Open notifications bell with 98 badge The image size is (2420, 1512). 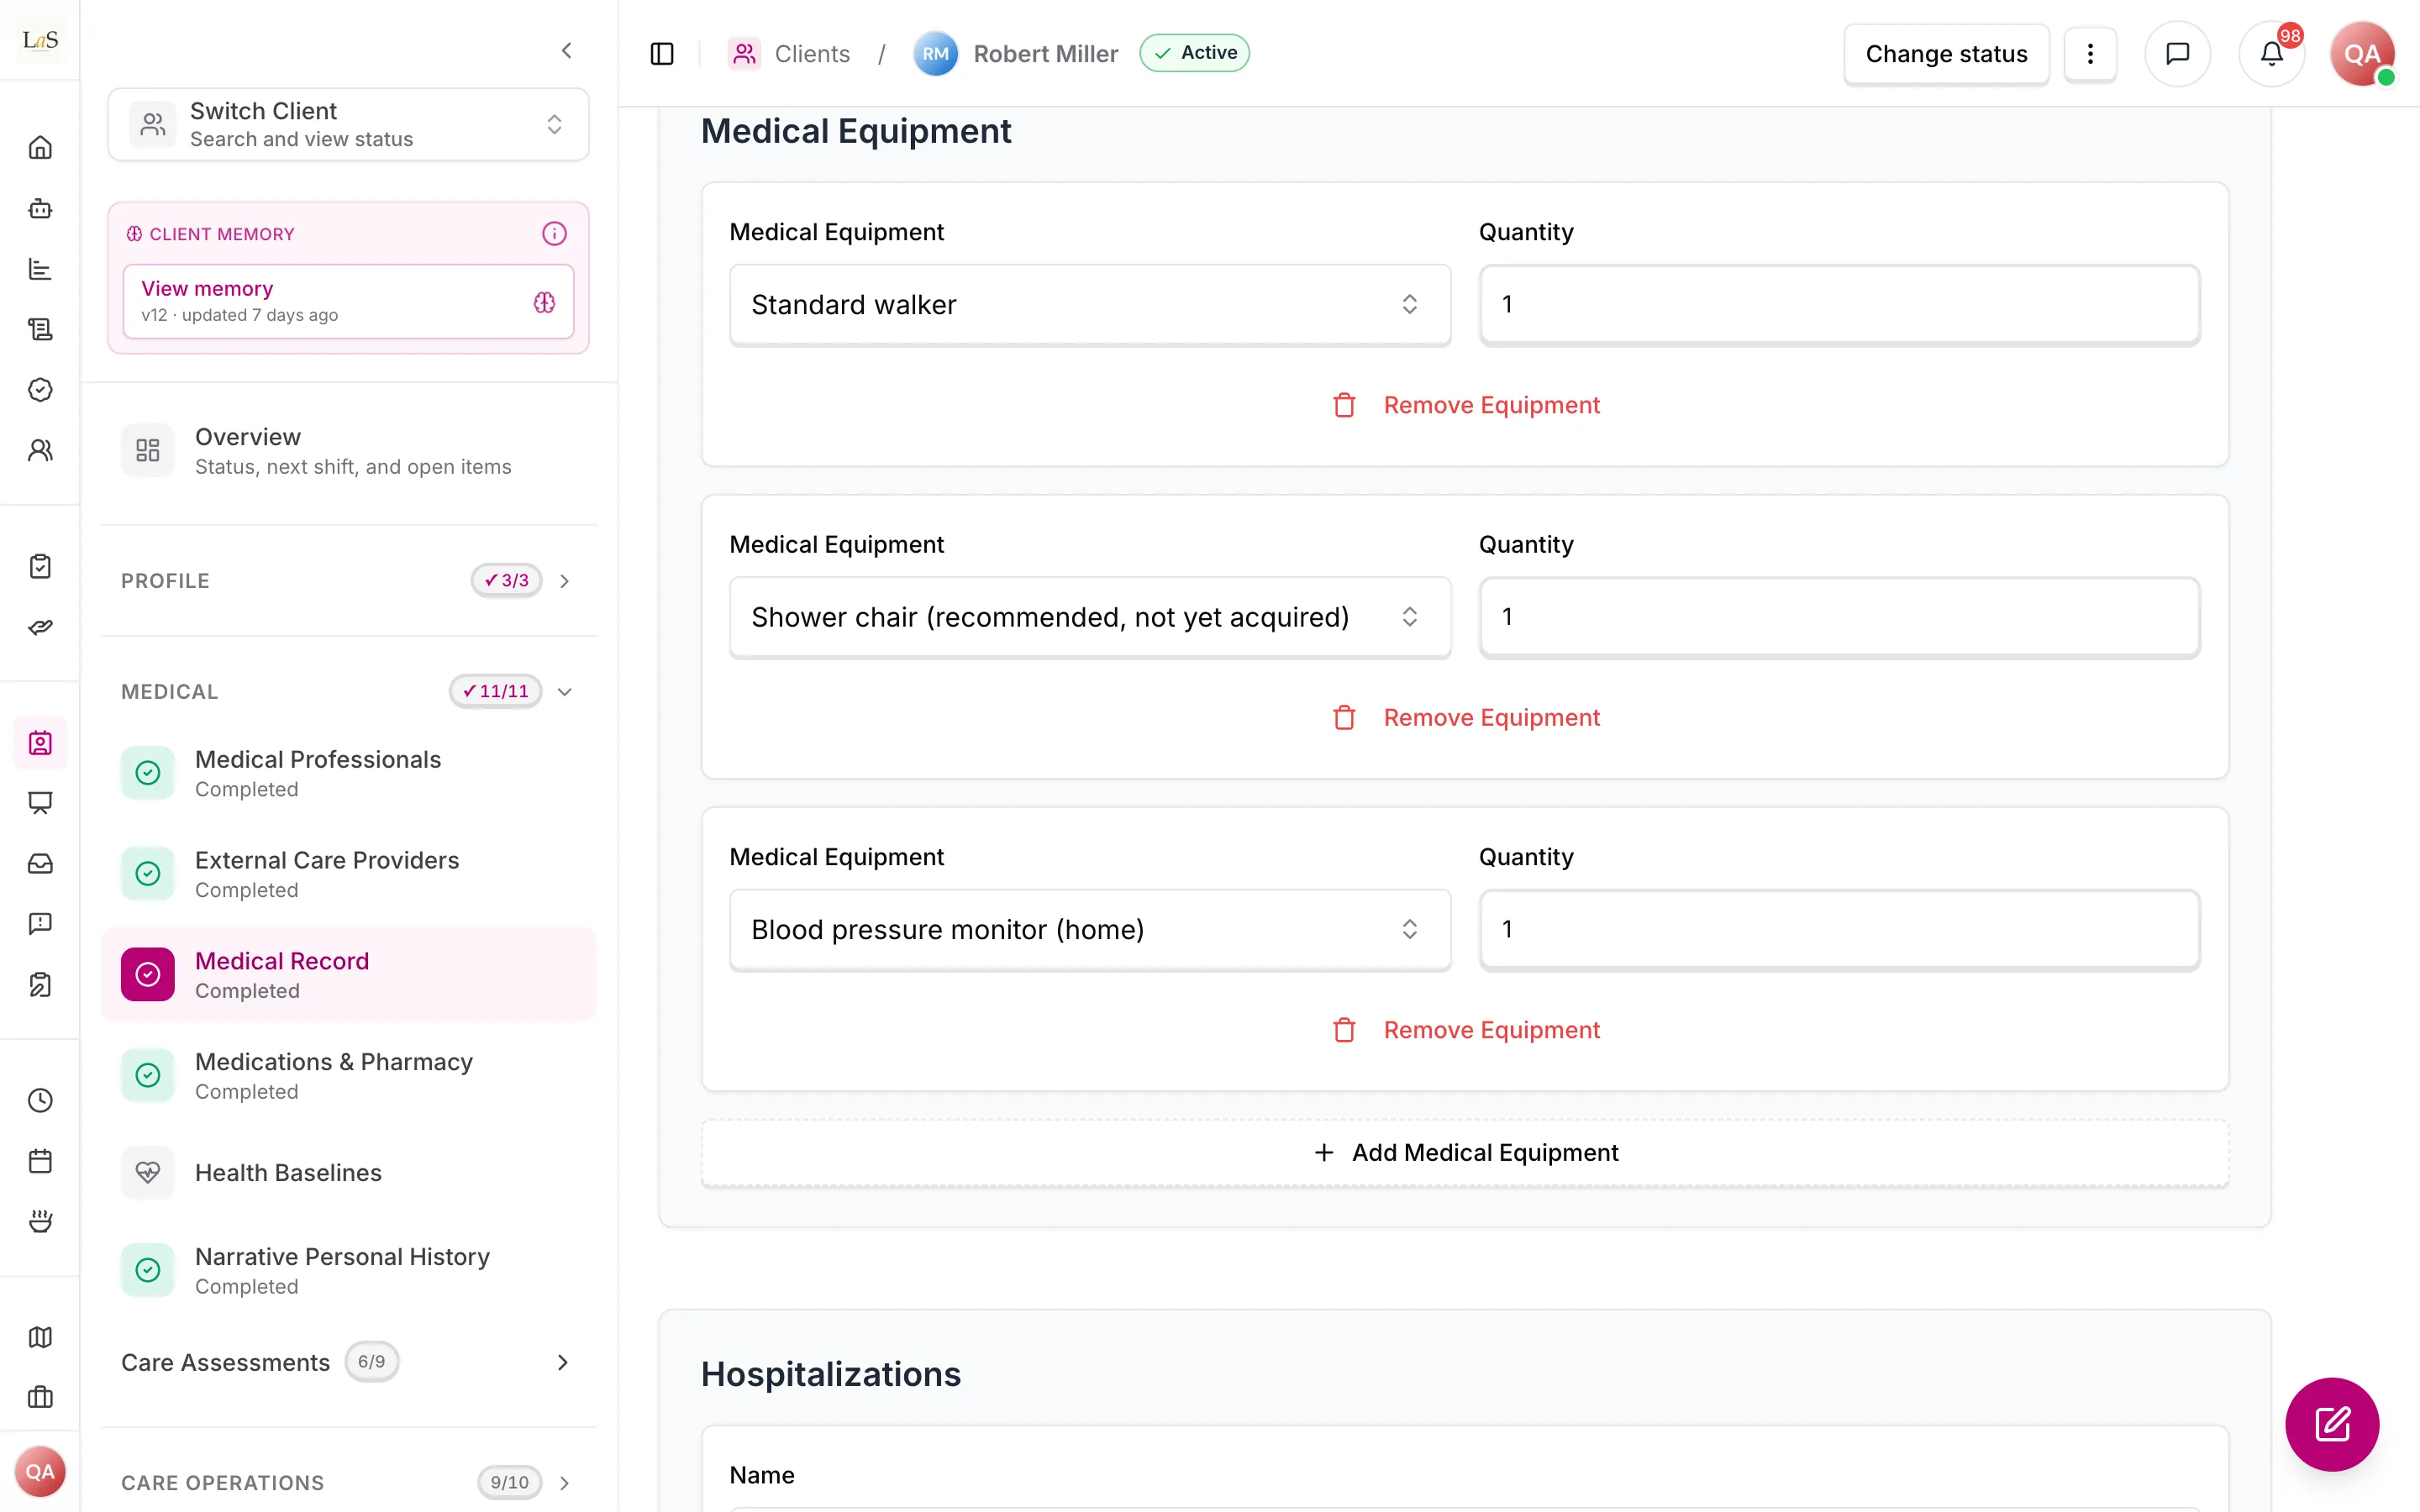click(x=2272, y=53)
